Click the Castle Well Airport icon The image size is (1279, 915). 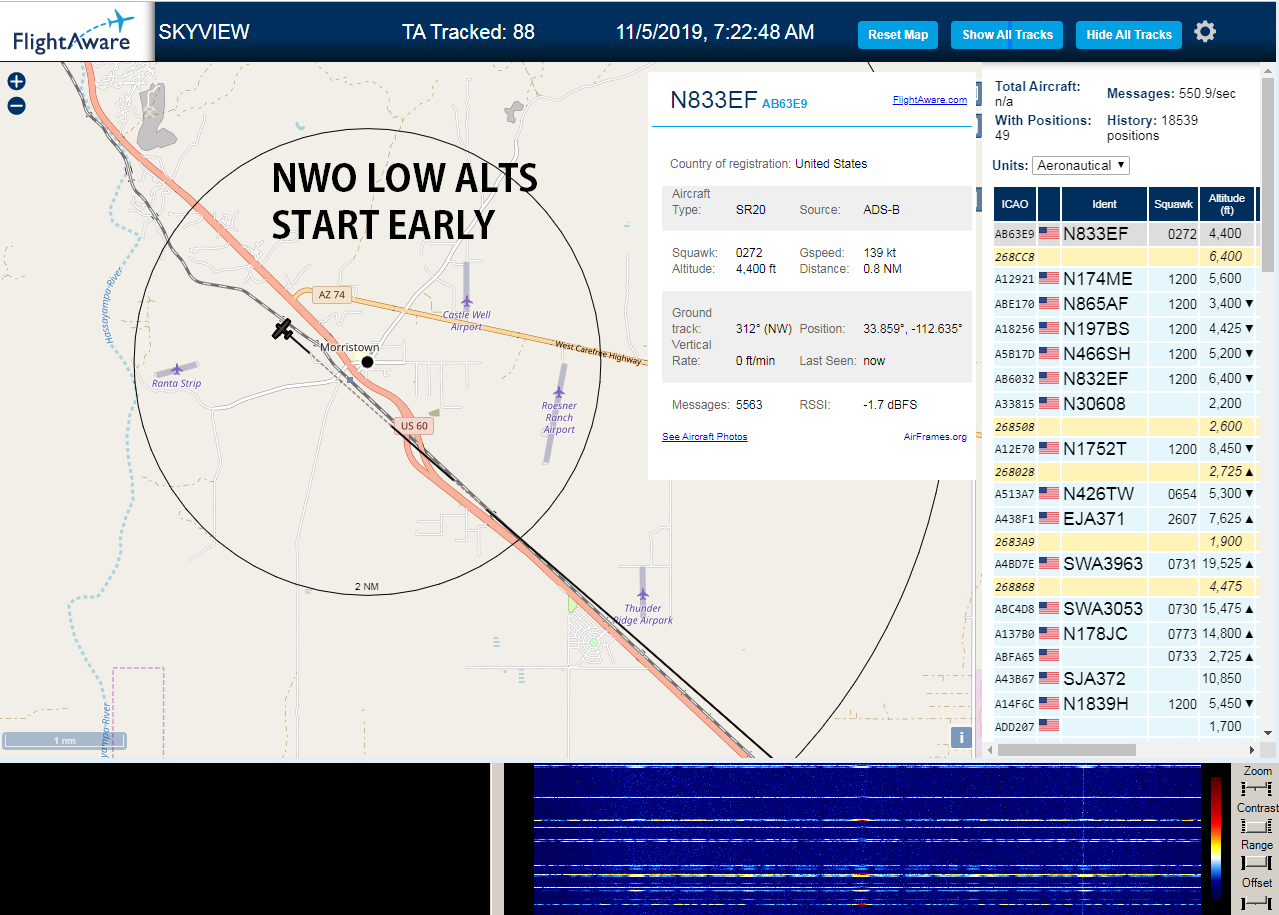(x=466, y=300)
